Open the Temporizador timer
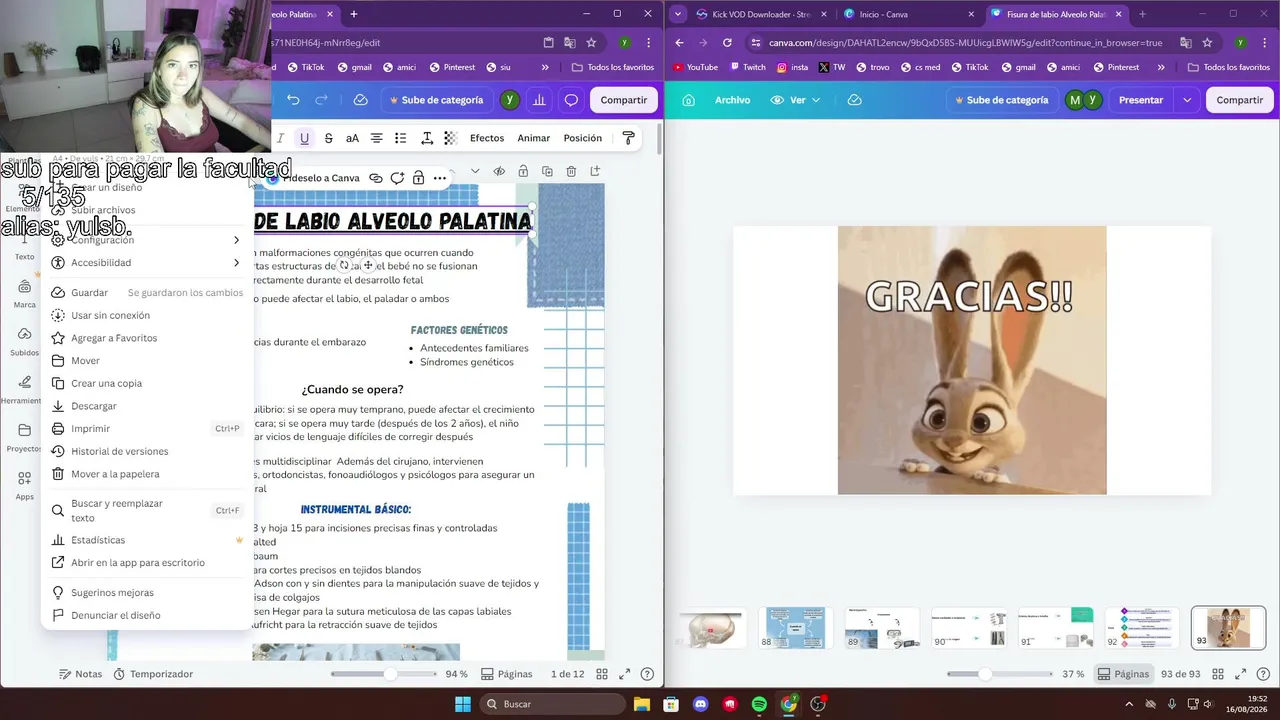 (x=152, y=674)
